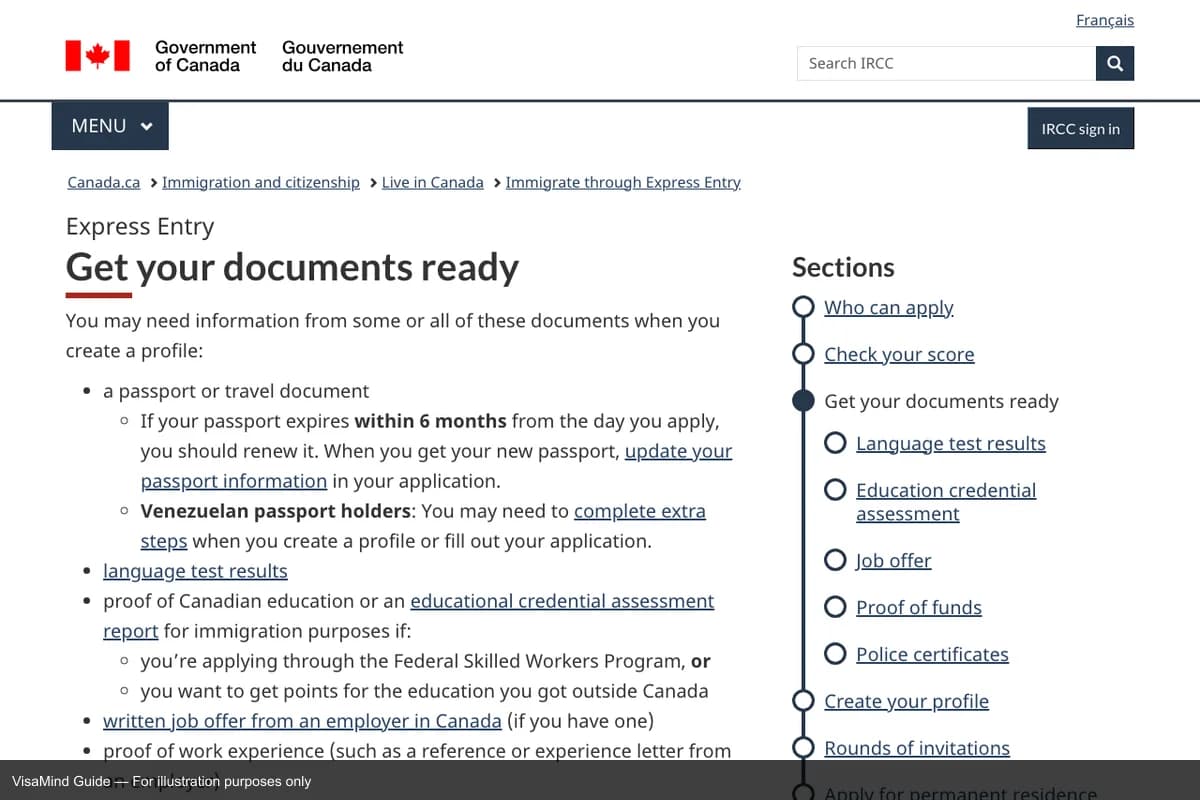Image resolution: width=1200 pixels, height=800 pixels.
Task: Click the step circle beside Job offer
Action: tap(835, 560)
